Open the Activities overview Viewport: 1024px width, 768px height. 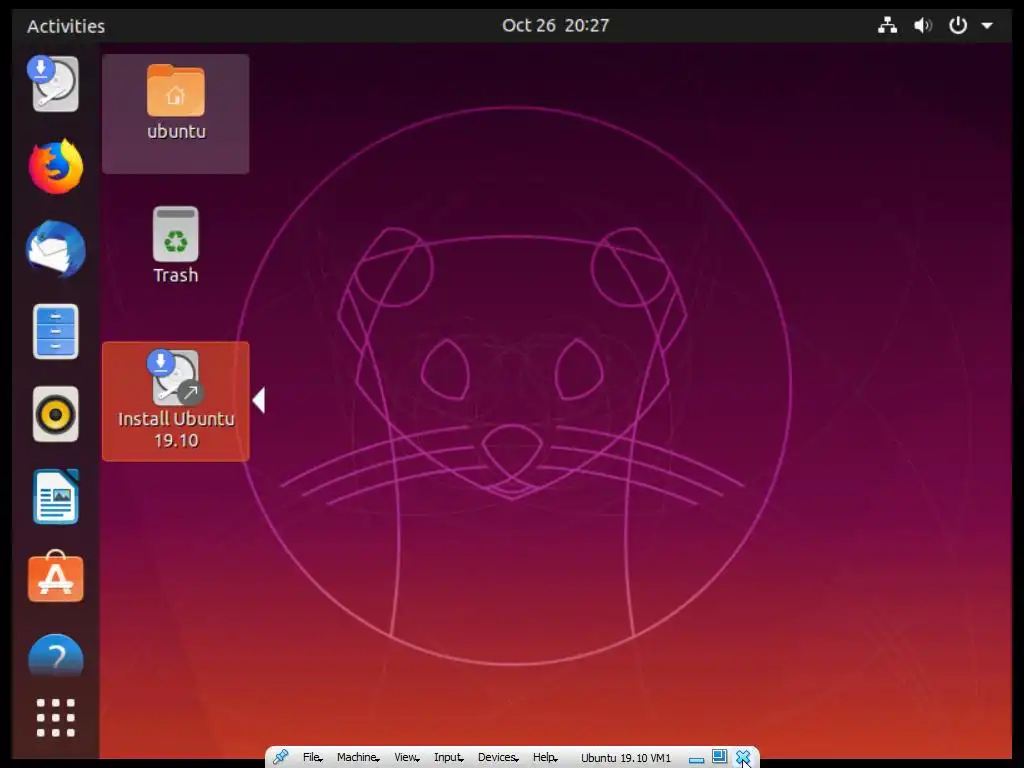click(66, 26)
